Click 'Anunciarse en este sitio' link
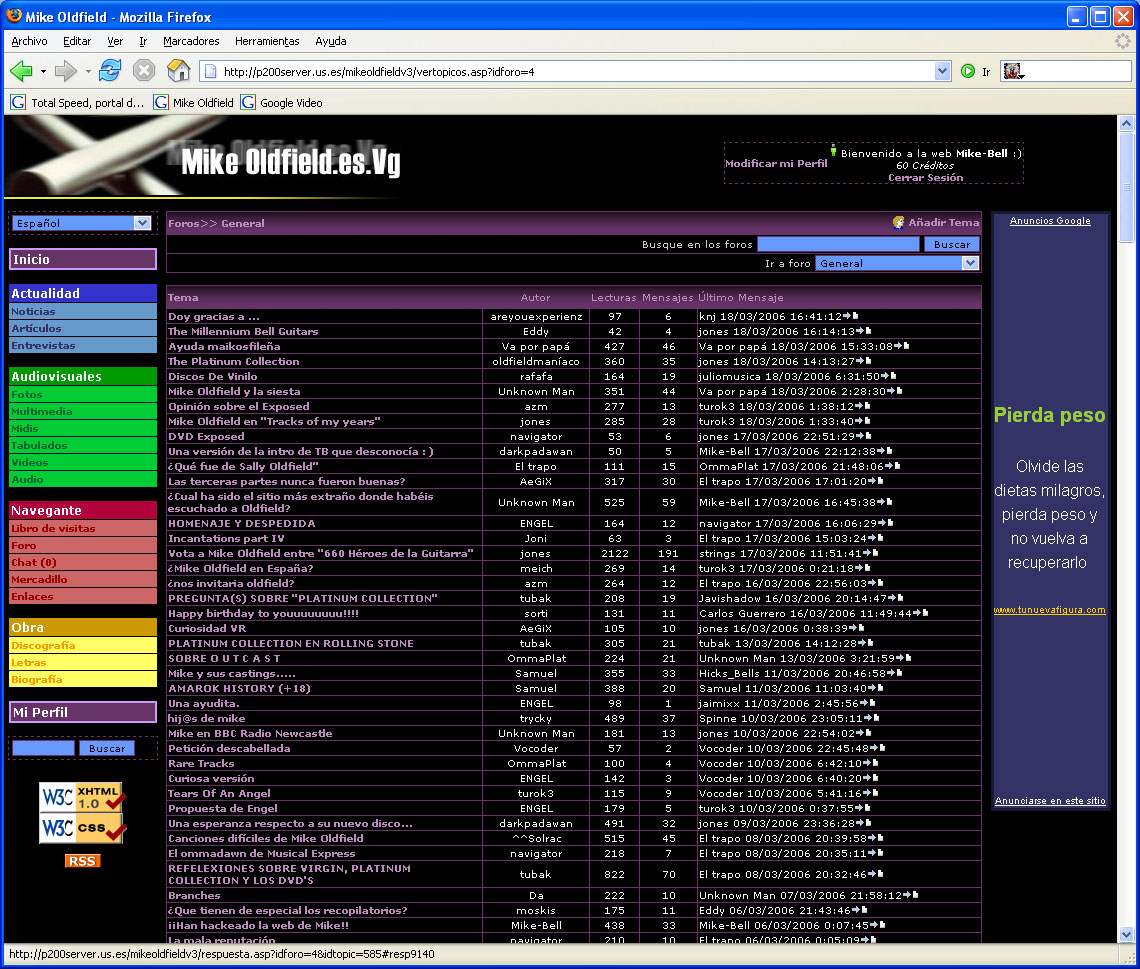 pos(1050,800)
